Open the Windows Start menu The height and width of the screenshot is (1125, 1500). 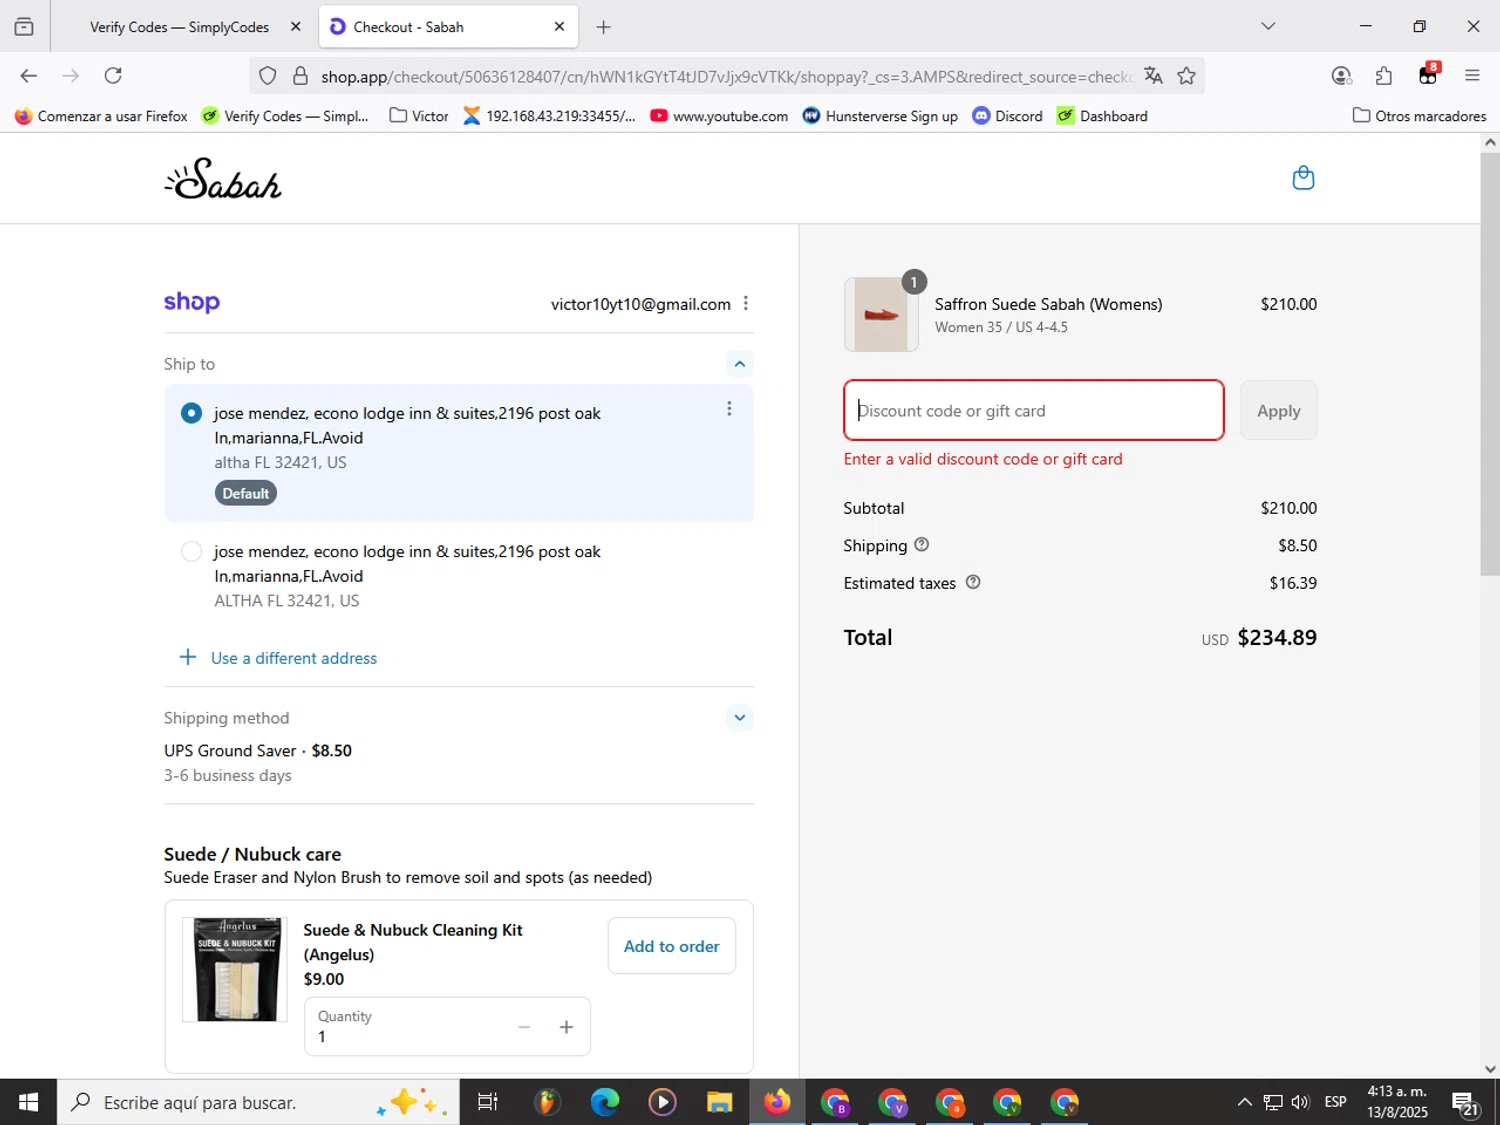[28, 1102]
